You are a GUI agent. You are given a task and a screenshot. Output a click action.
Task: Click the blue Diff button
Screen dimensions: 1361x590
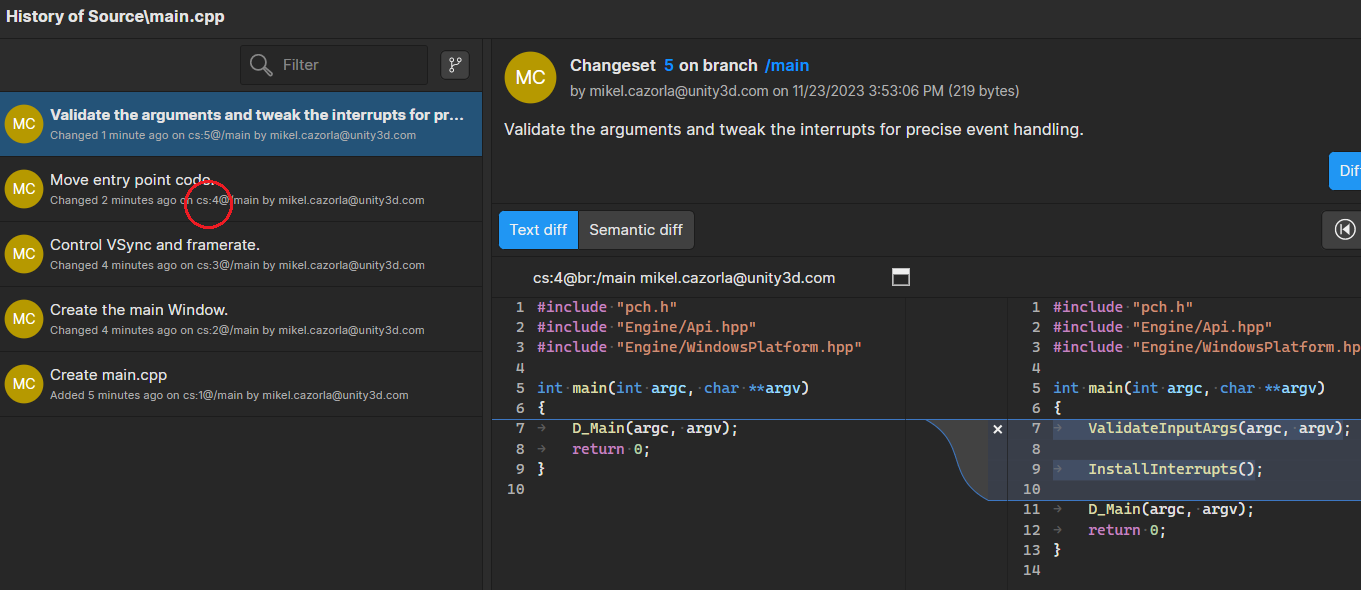[1348, 170]
